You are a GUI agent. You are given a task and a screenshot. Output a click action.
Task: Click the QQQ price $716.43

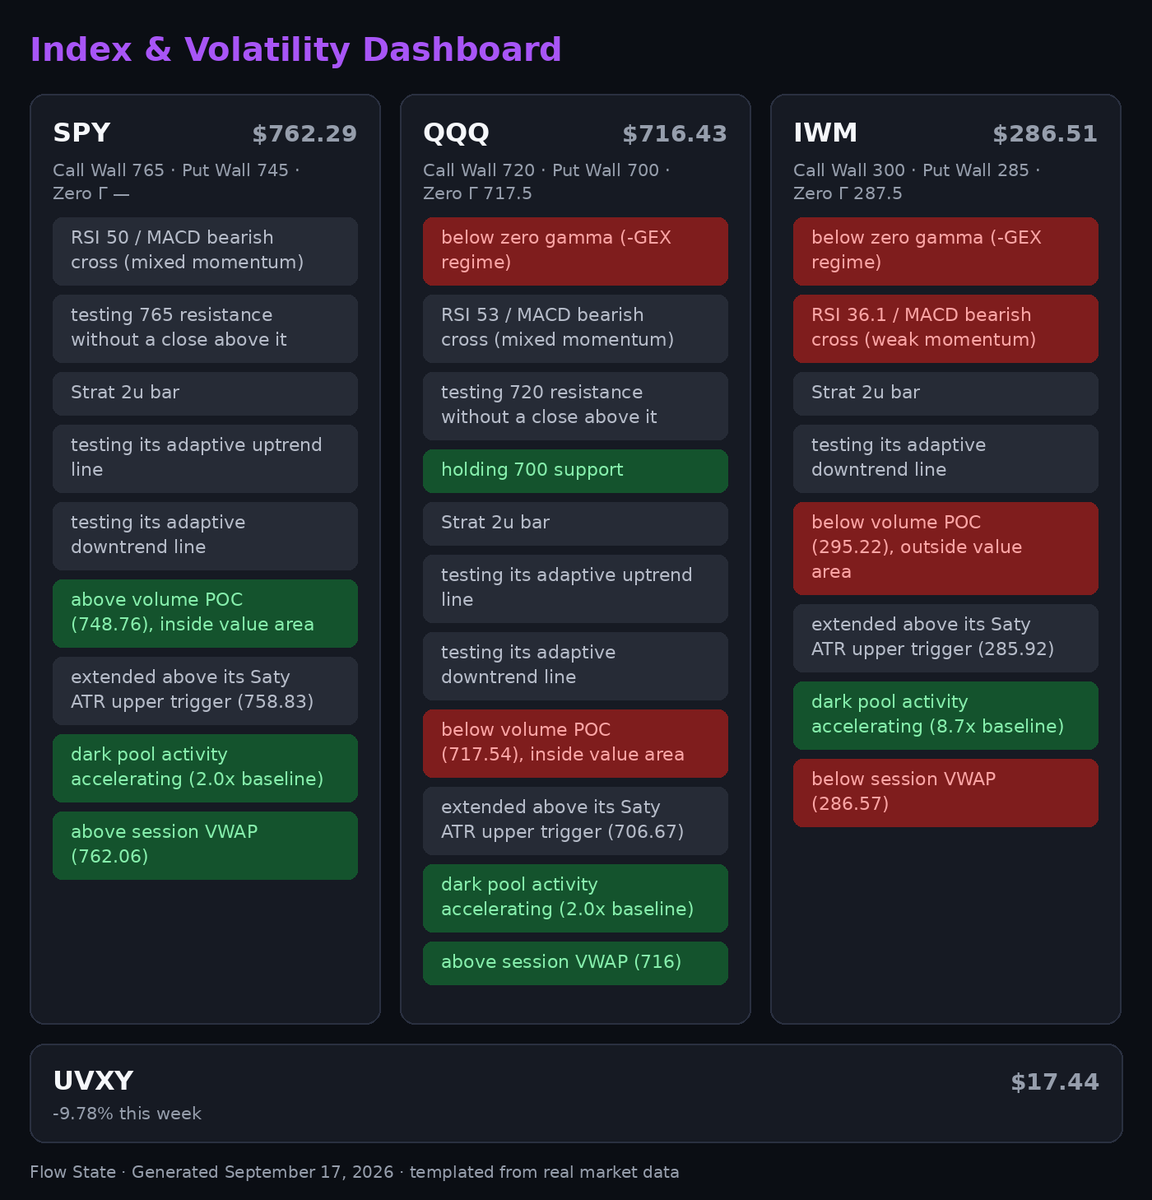pos(675,134)
